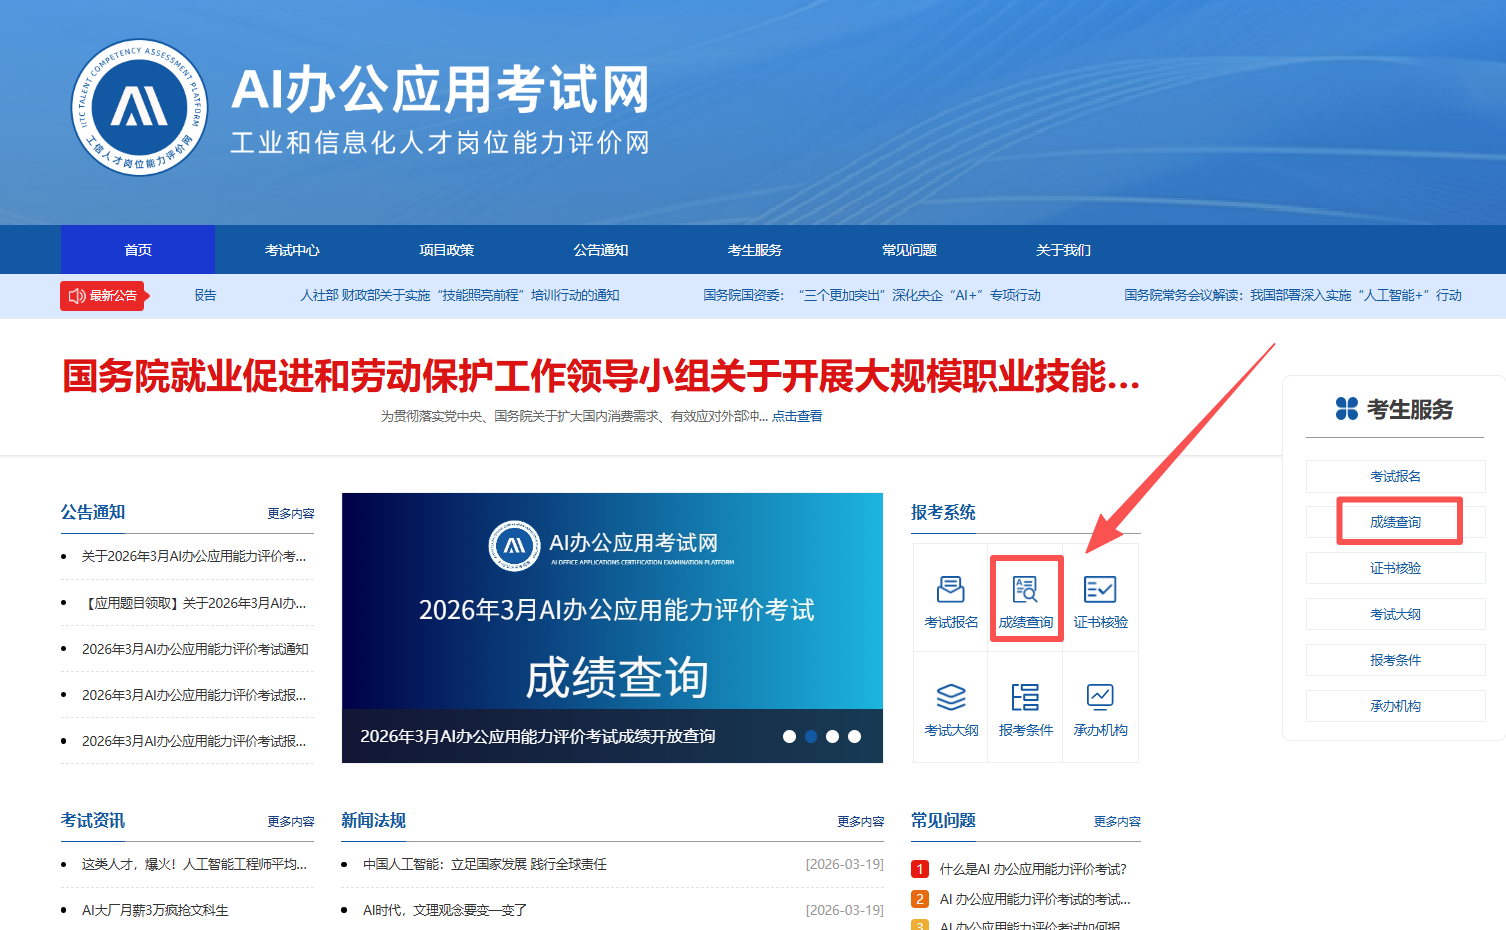Open 更多内容 next to 公告通知
Viewport: 1506px width, 930px height.
click(290, 512)
